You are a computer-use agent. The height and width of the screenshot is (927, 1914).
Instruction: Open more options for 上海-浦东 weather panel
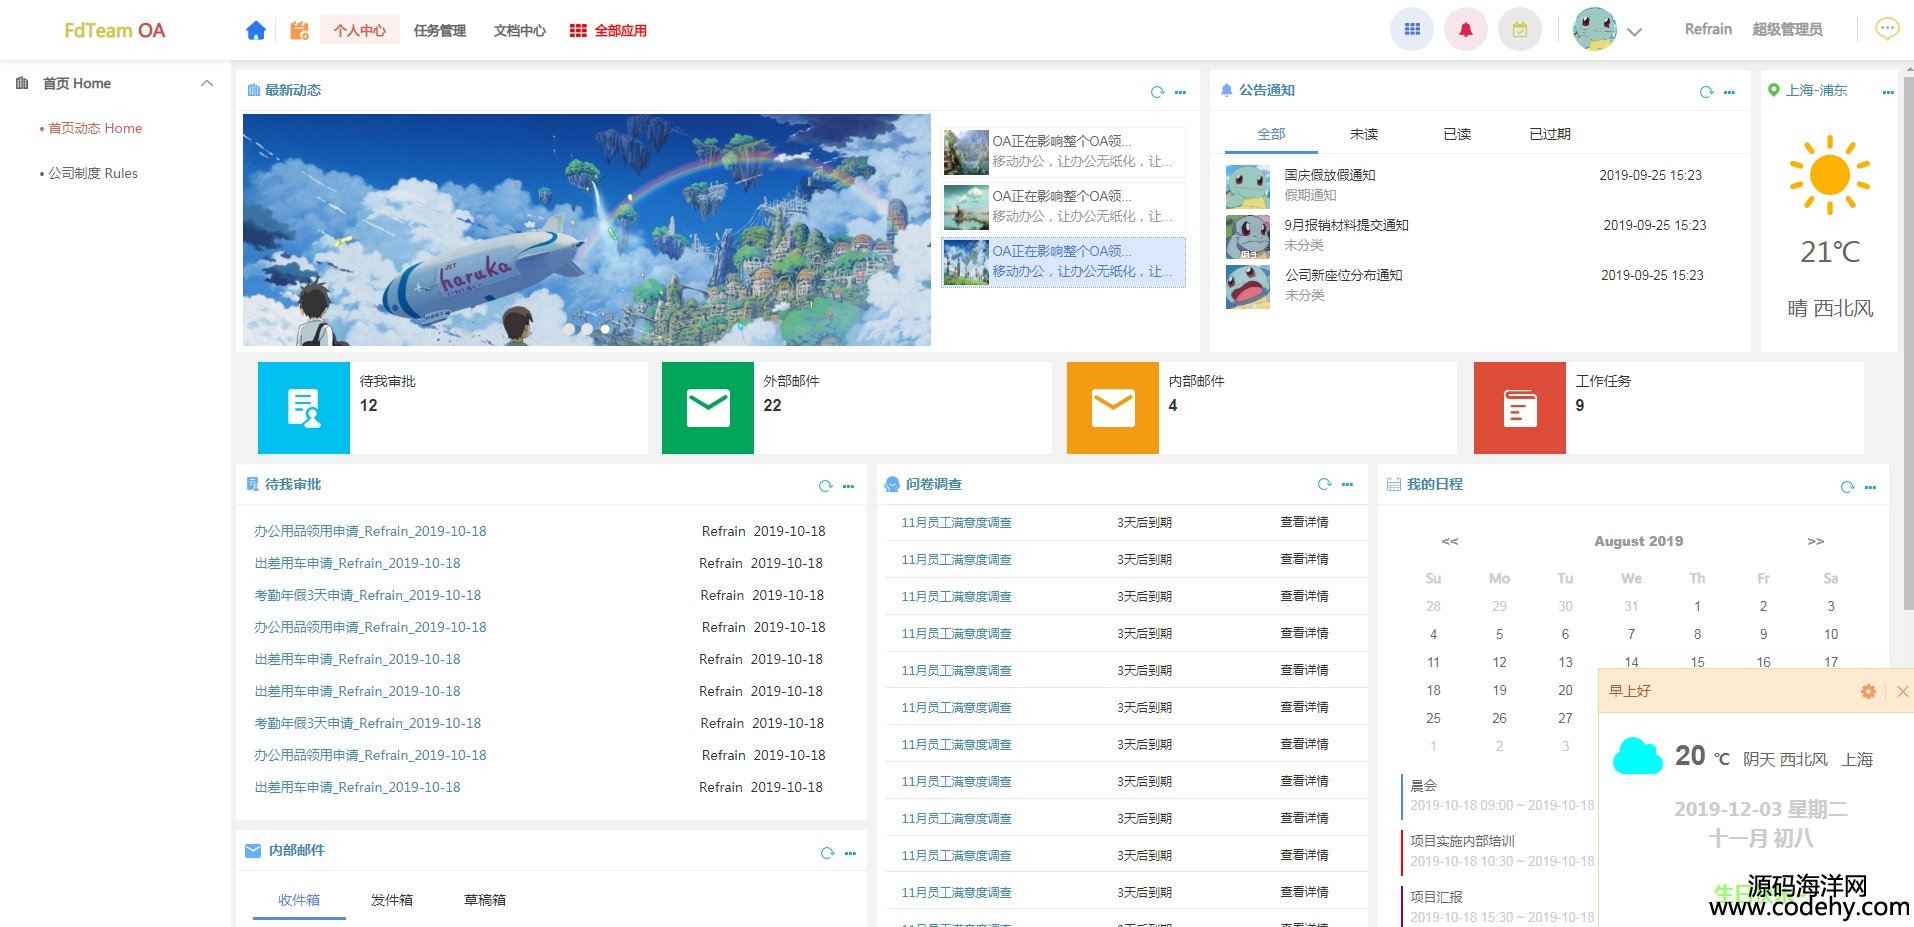point(1888,92)
